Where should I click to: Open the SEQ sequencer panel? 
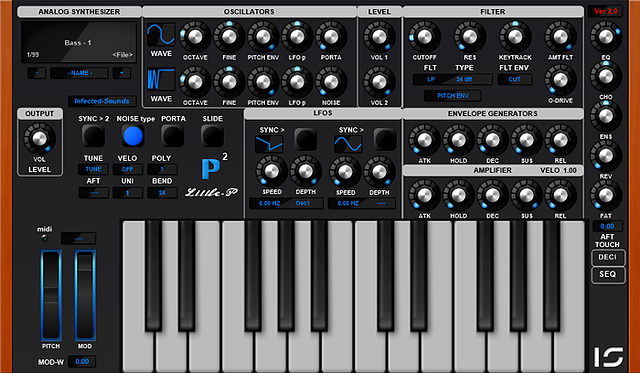tap(608, 274)
